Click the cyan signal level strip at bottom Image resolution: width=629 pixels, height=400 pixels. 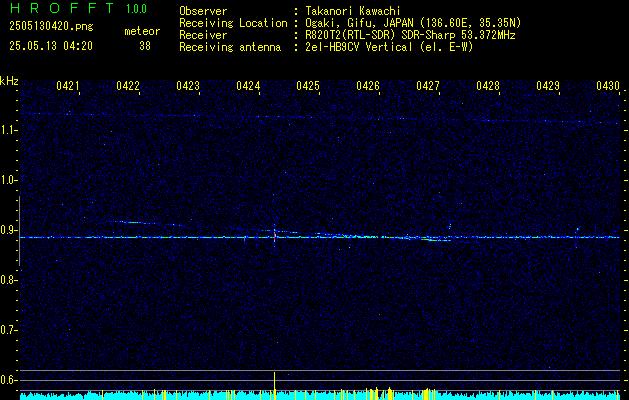tap(320, 395)
